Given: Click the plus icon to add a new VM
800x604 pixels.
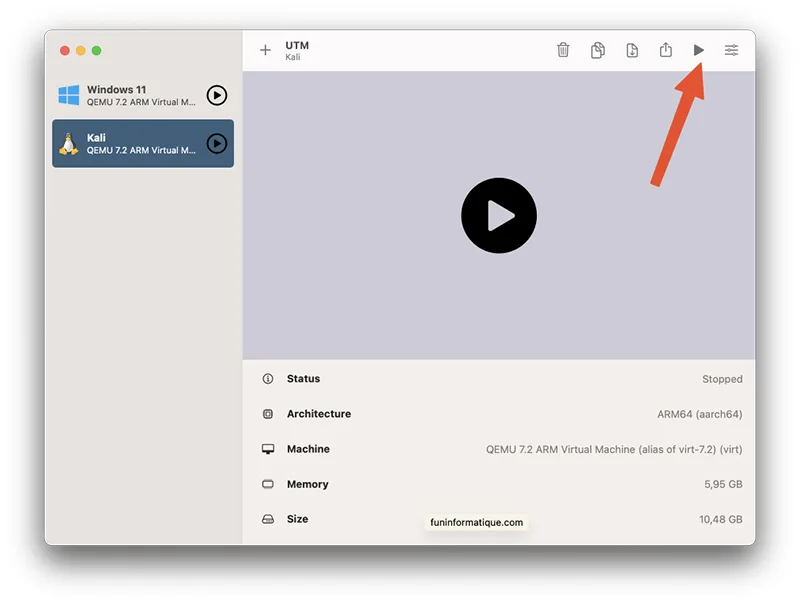Looking at the screenshot, I should click(x=265, y=50).
